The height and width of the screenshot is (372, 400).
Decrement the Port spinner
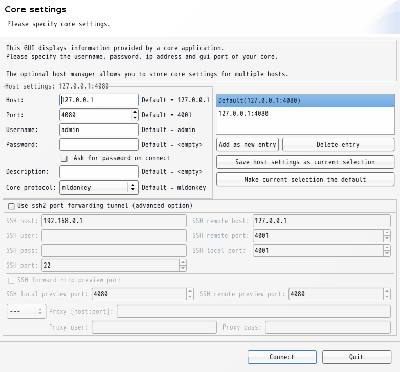135,118
